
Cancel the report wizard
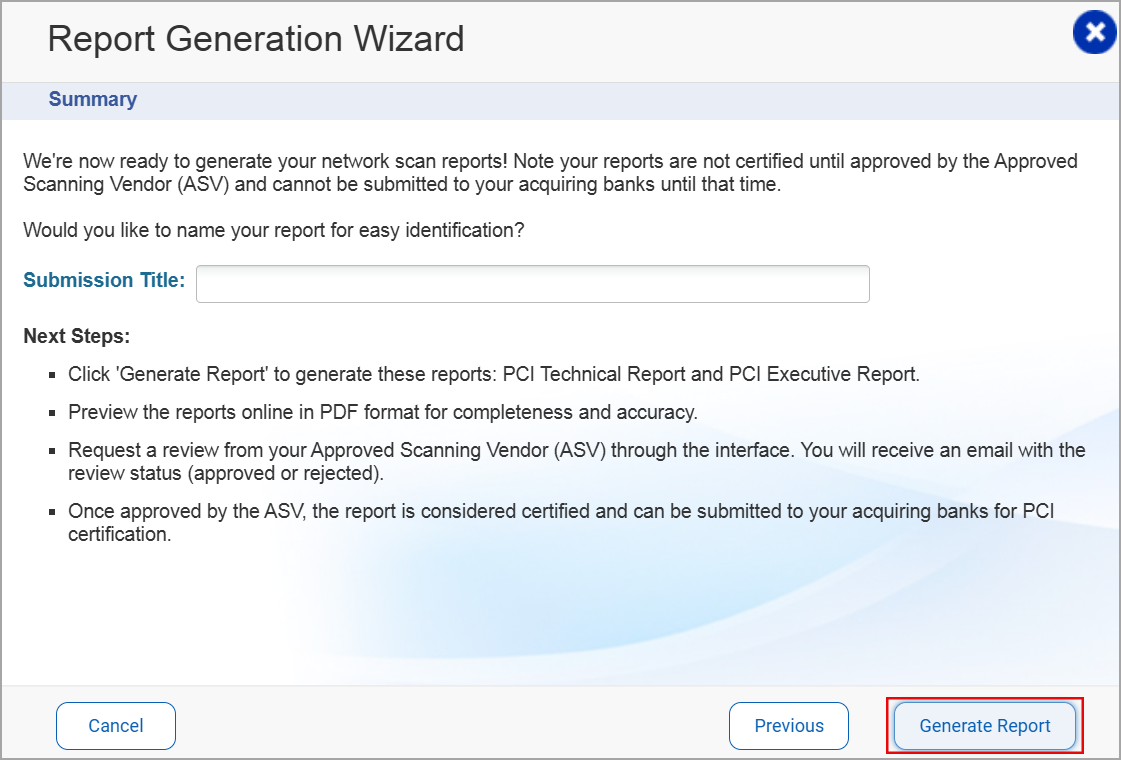point(116,726)
